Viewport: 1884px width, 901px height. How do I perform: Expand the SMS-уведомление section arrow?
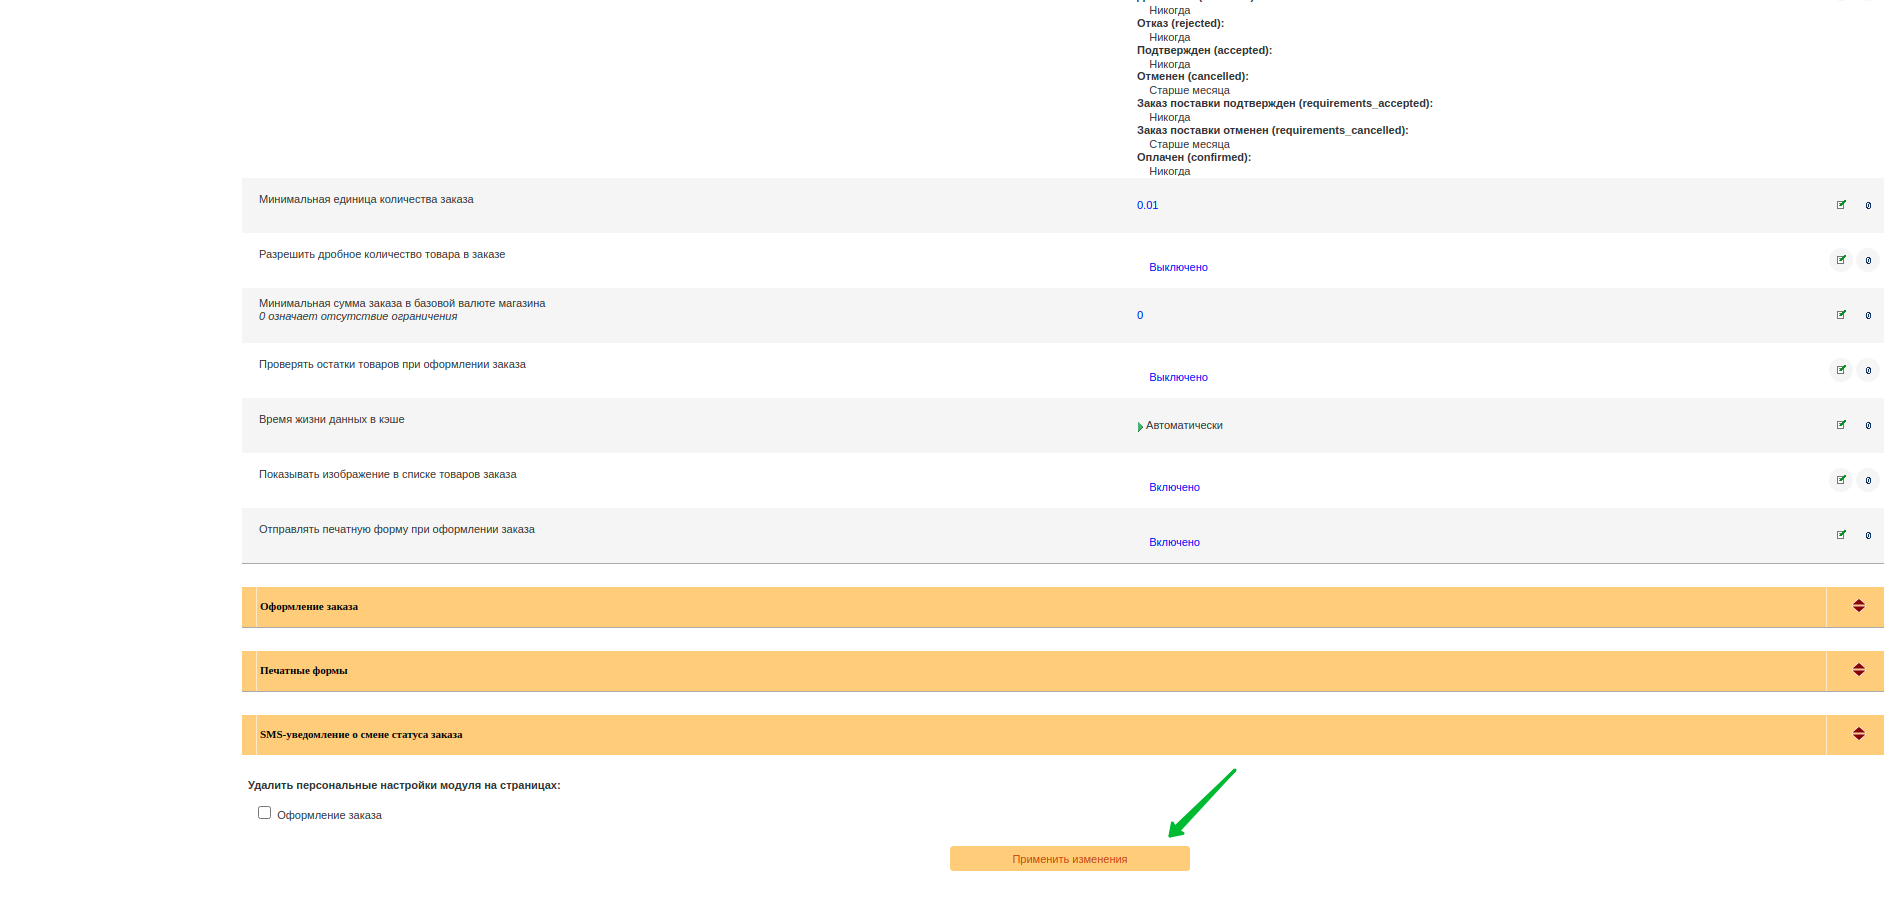coord(1858,734)
